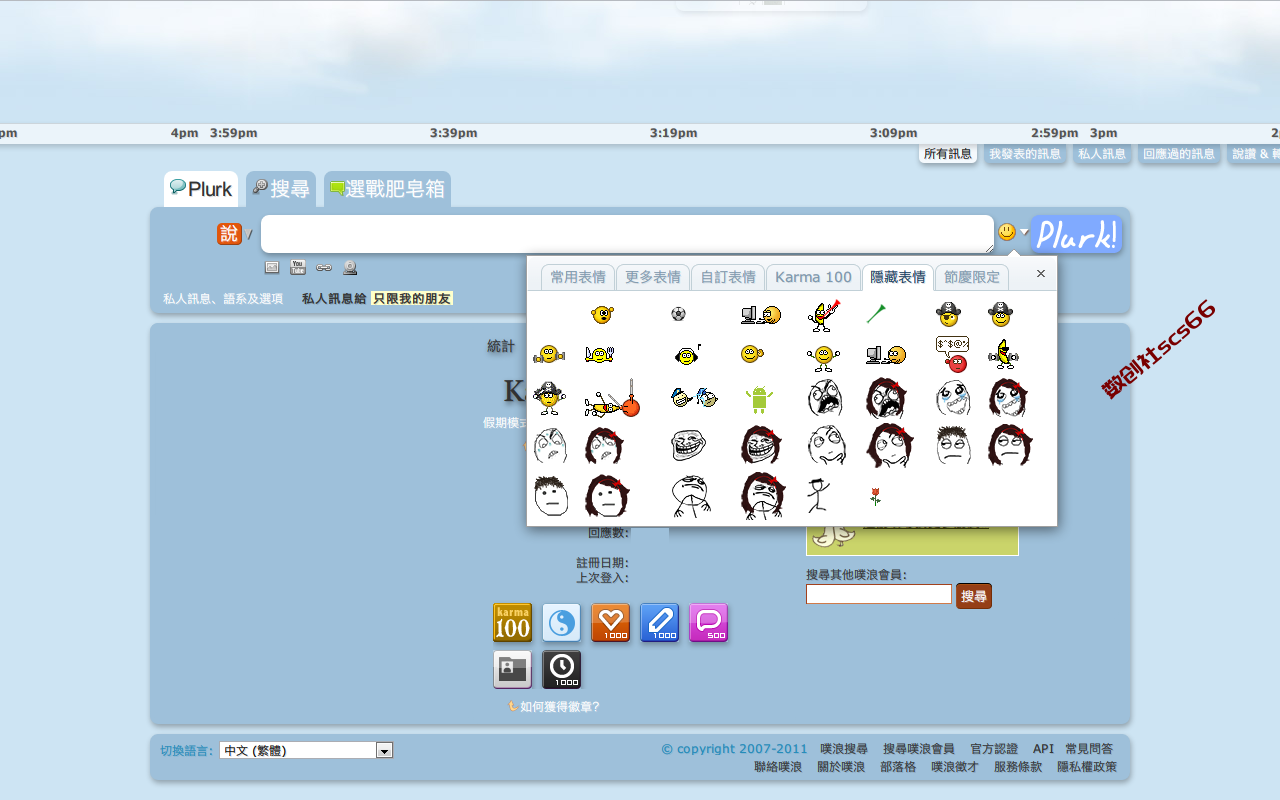Insert the male poker face emoticon
The image size is (1280, 800).
point(551,496)
